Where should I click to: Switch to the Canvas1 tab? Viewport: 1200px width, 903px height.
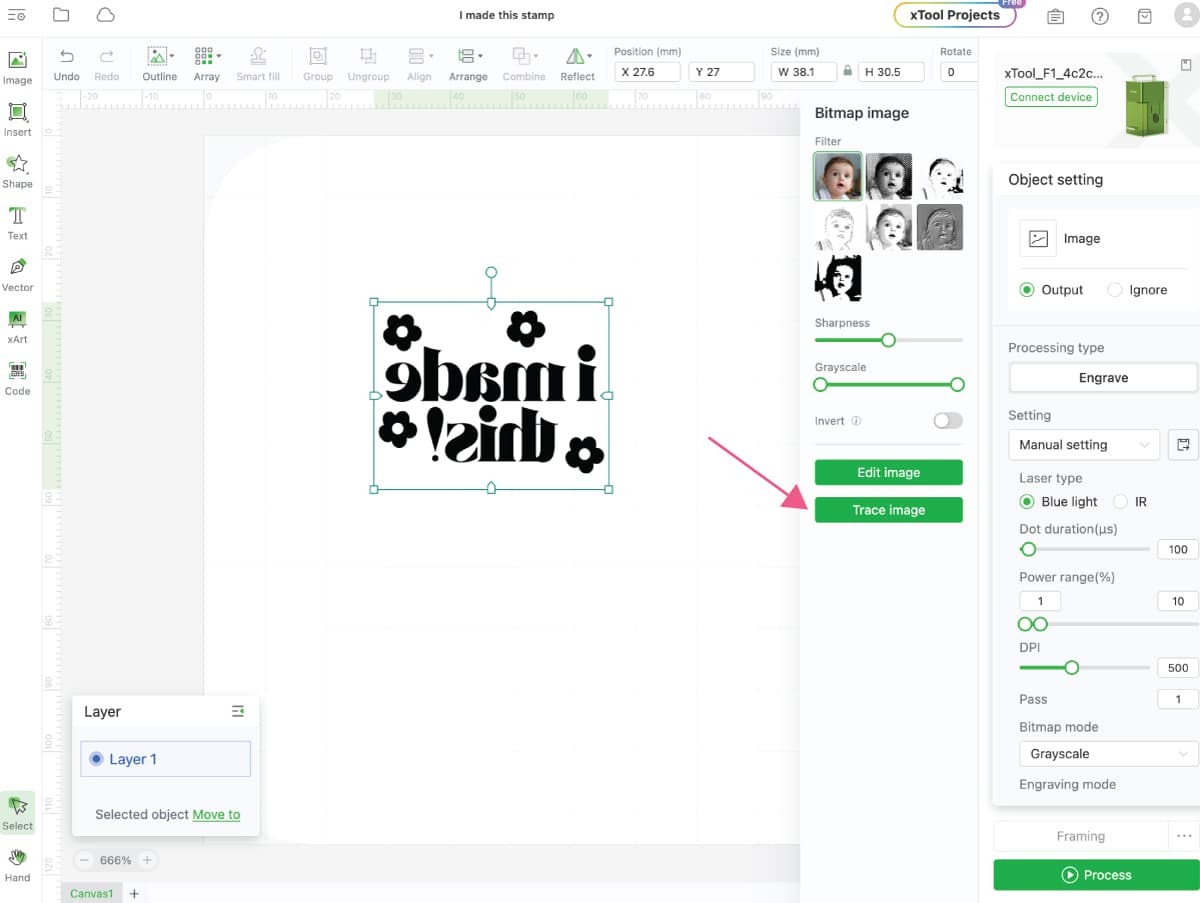tap(92, 893)
